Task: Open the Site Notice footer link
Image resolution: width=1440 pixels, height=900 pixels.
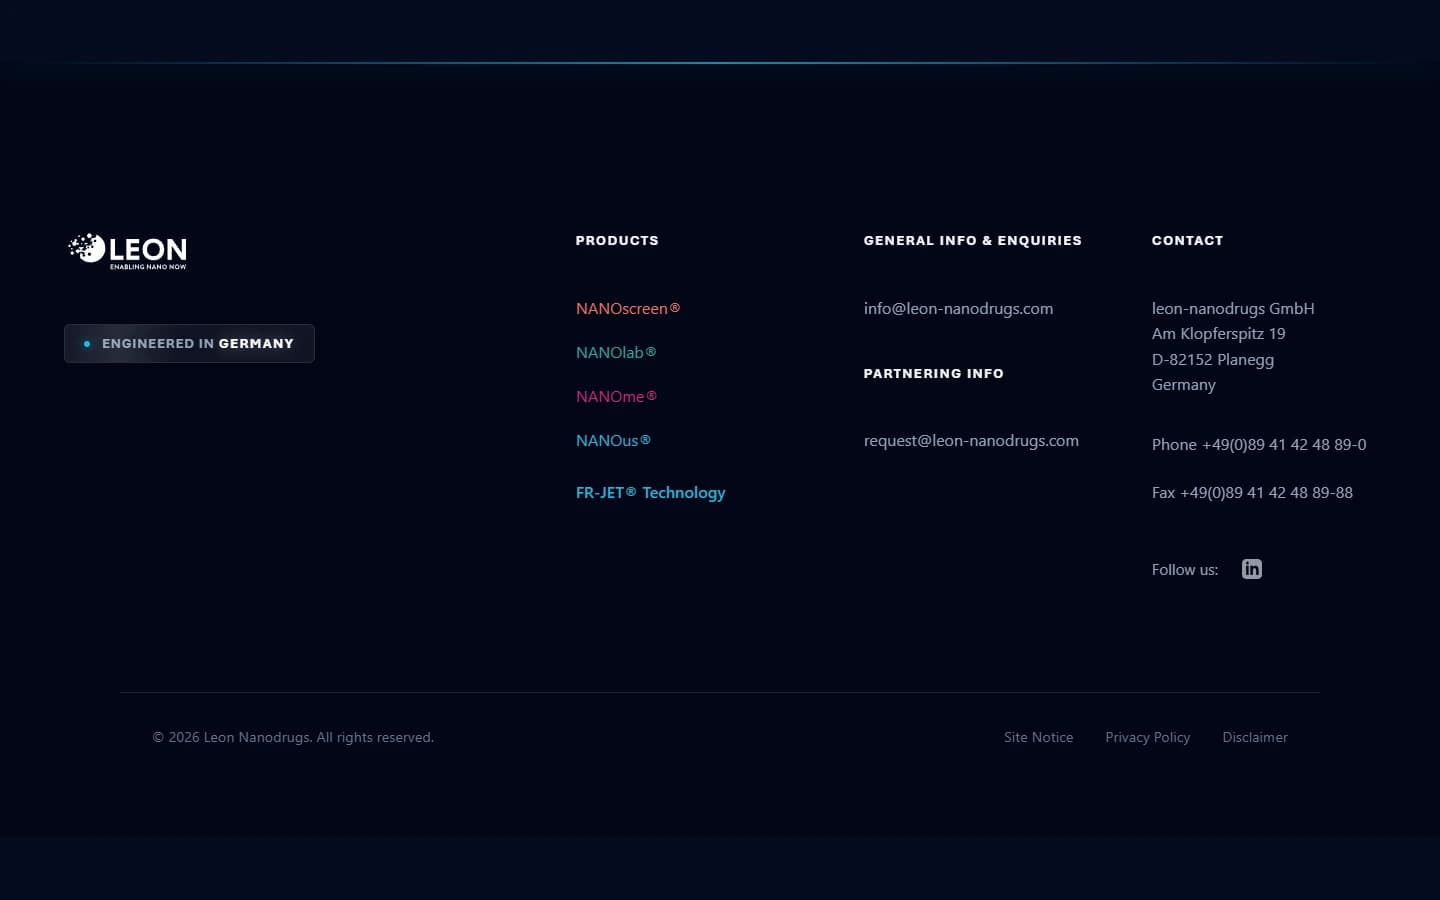Action: point(1038,737)
